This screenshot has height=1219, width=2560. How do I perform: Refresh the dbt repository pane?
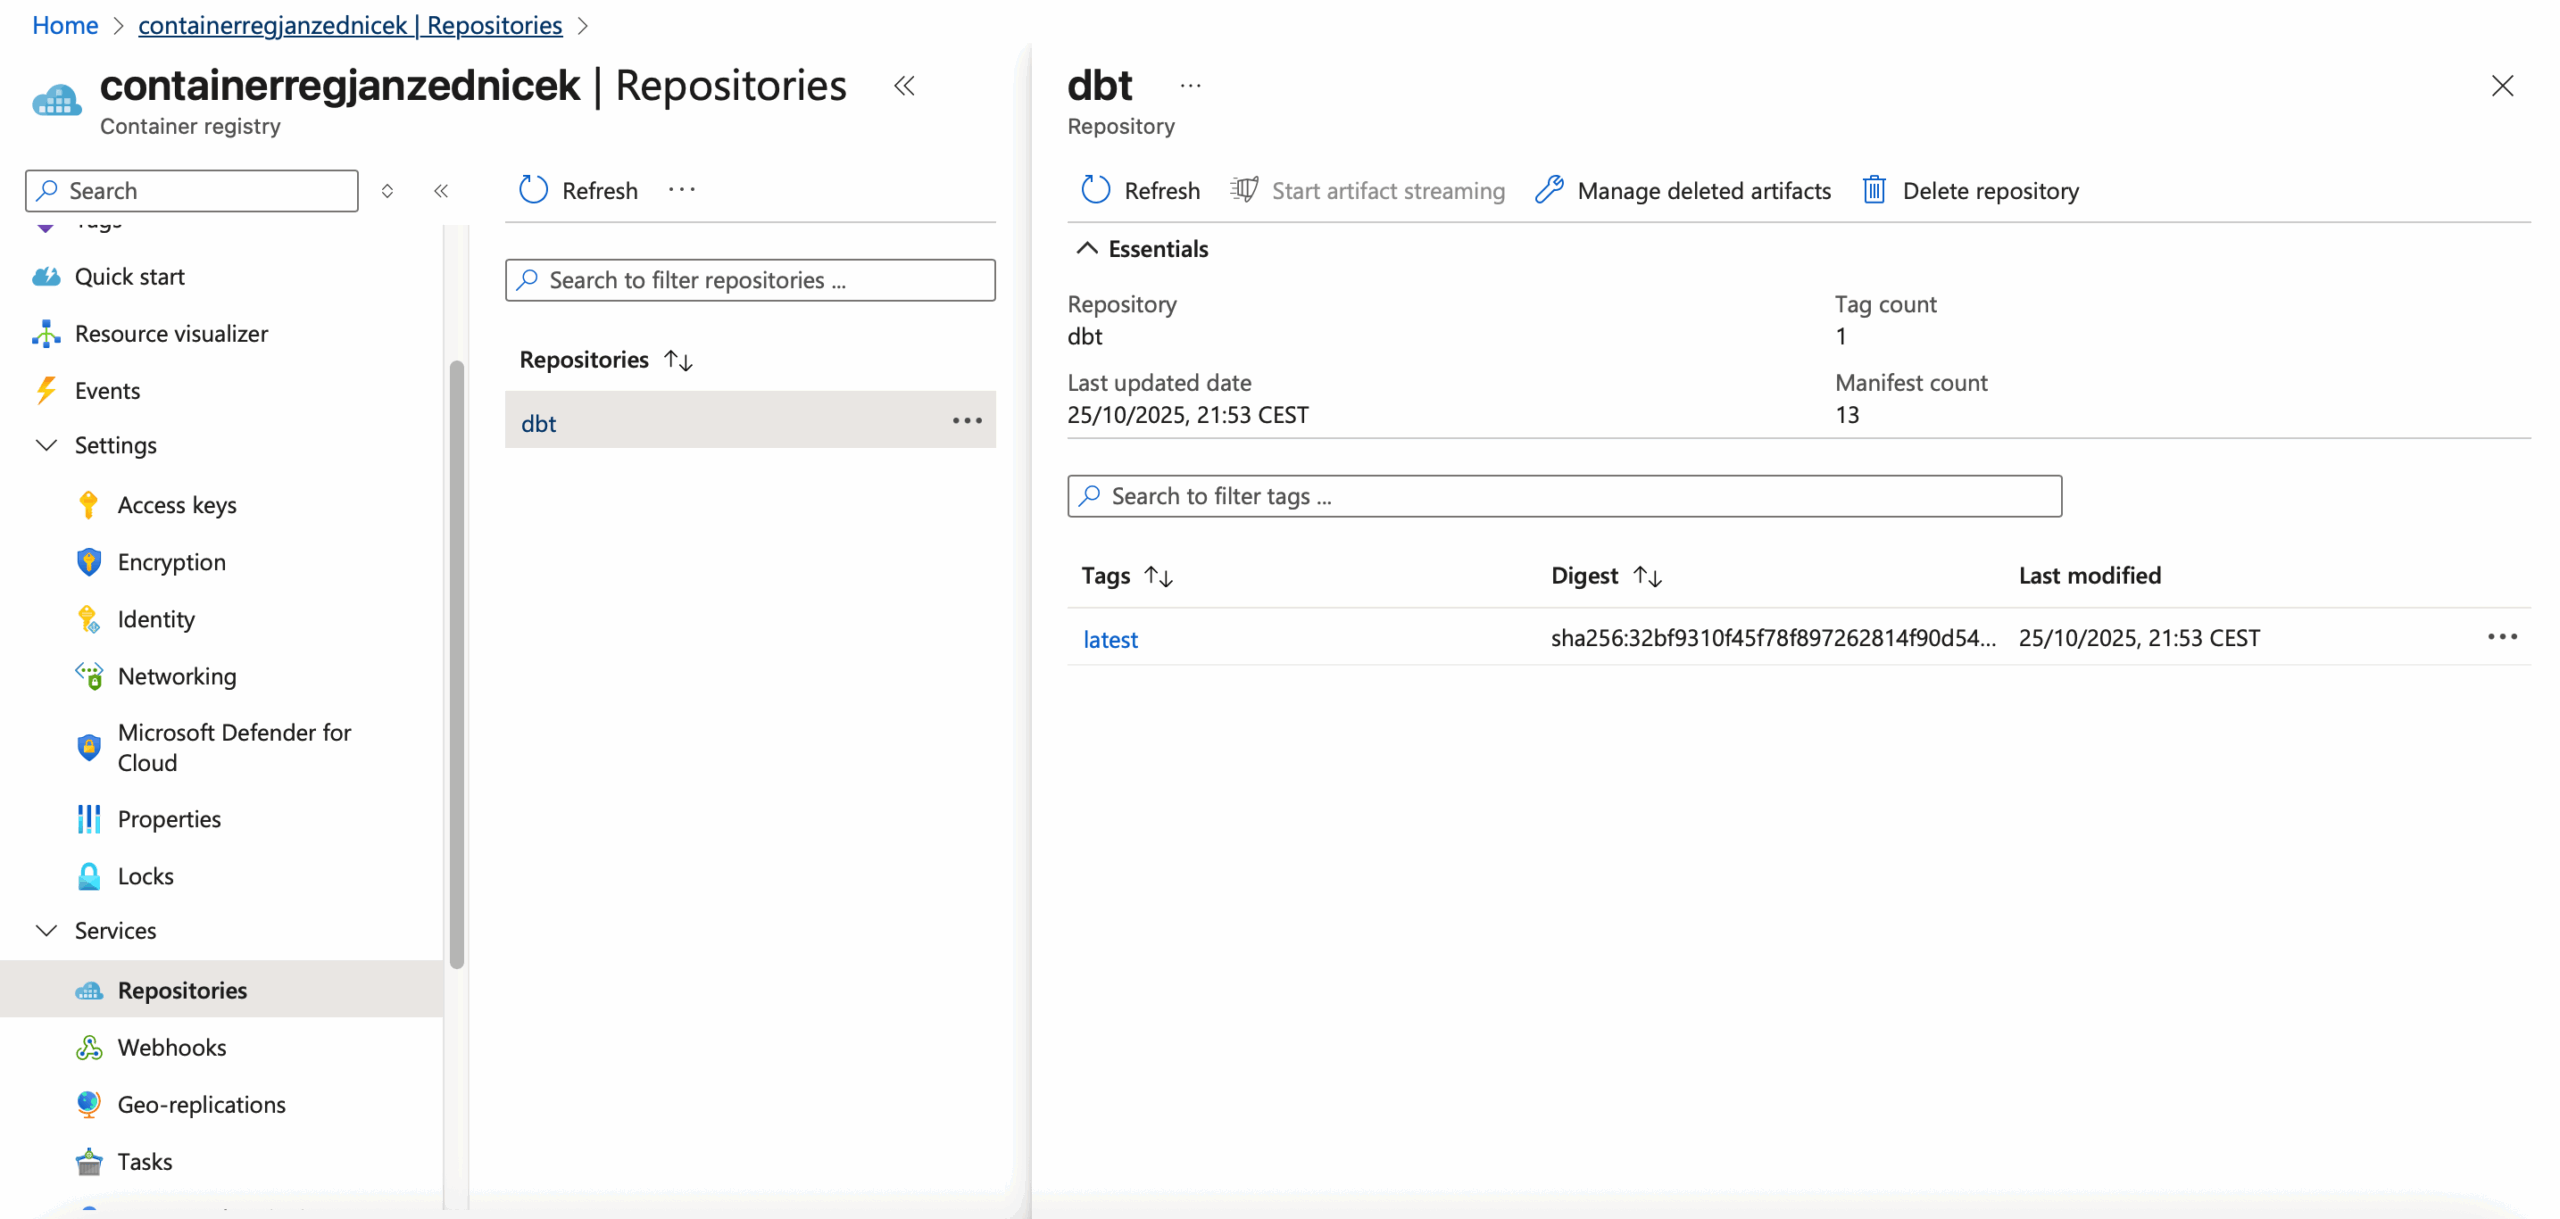[1140, 190]
